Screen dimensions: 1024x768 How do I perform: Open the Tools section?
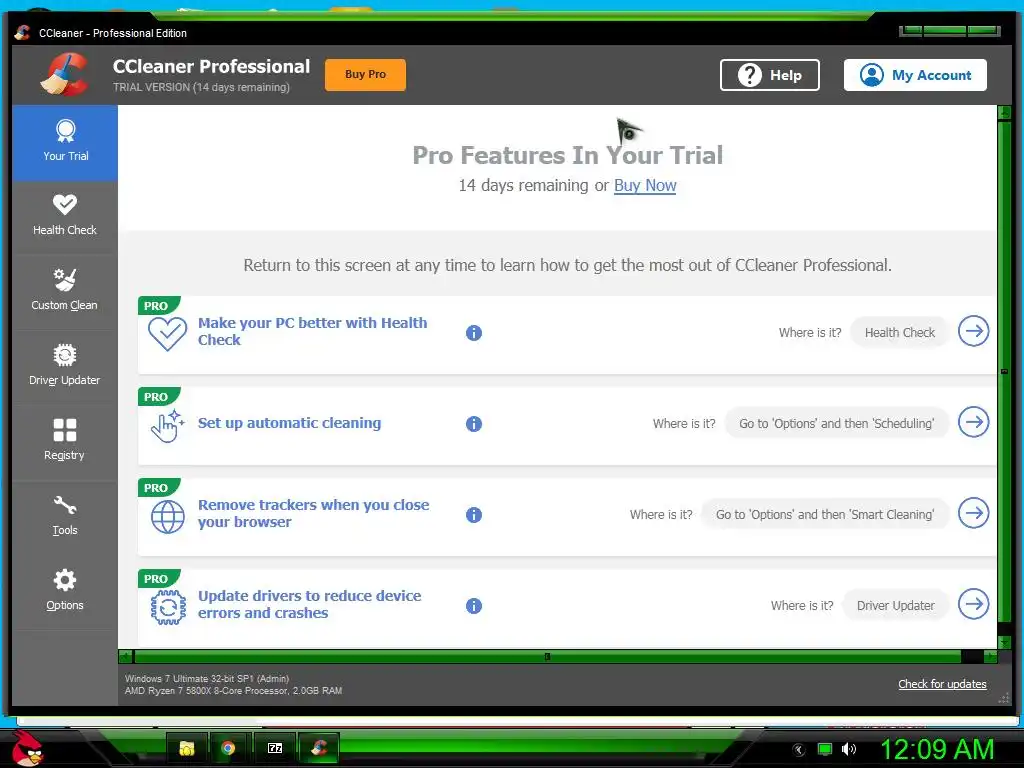[65, 517]
